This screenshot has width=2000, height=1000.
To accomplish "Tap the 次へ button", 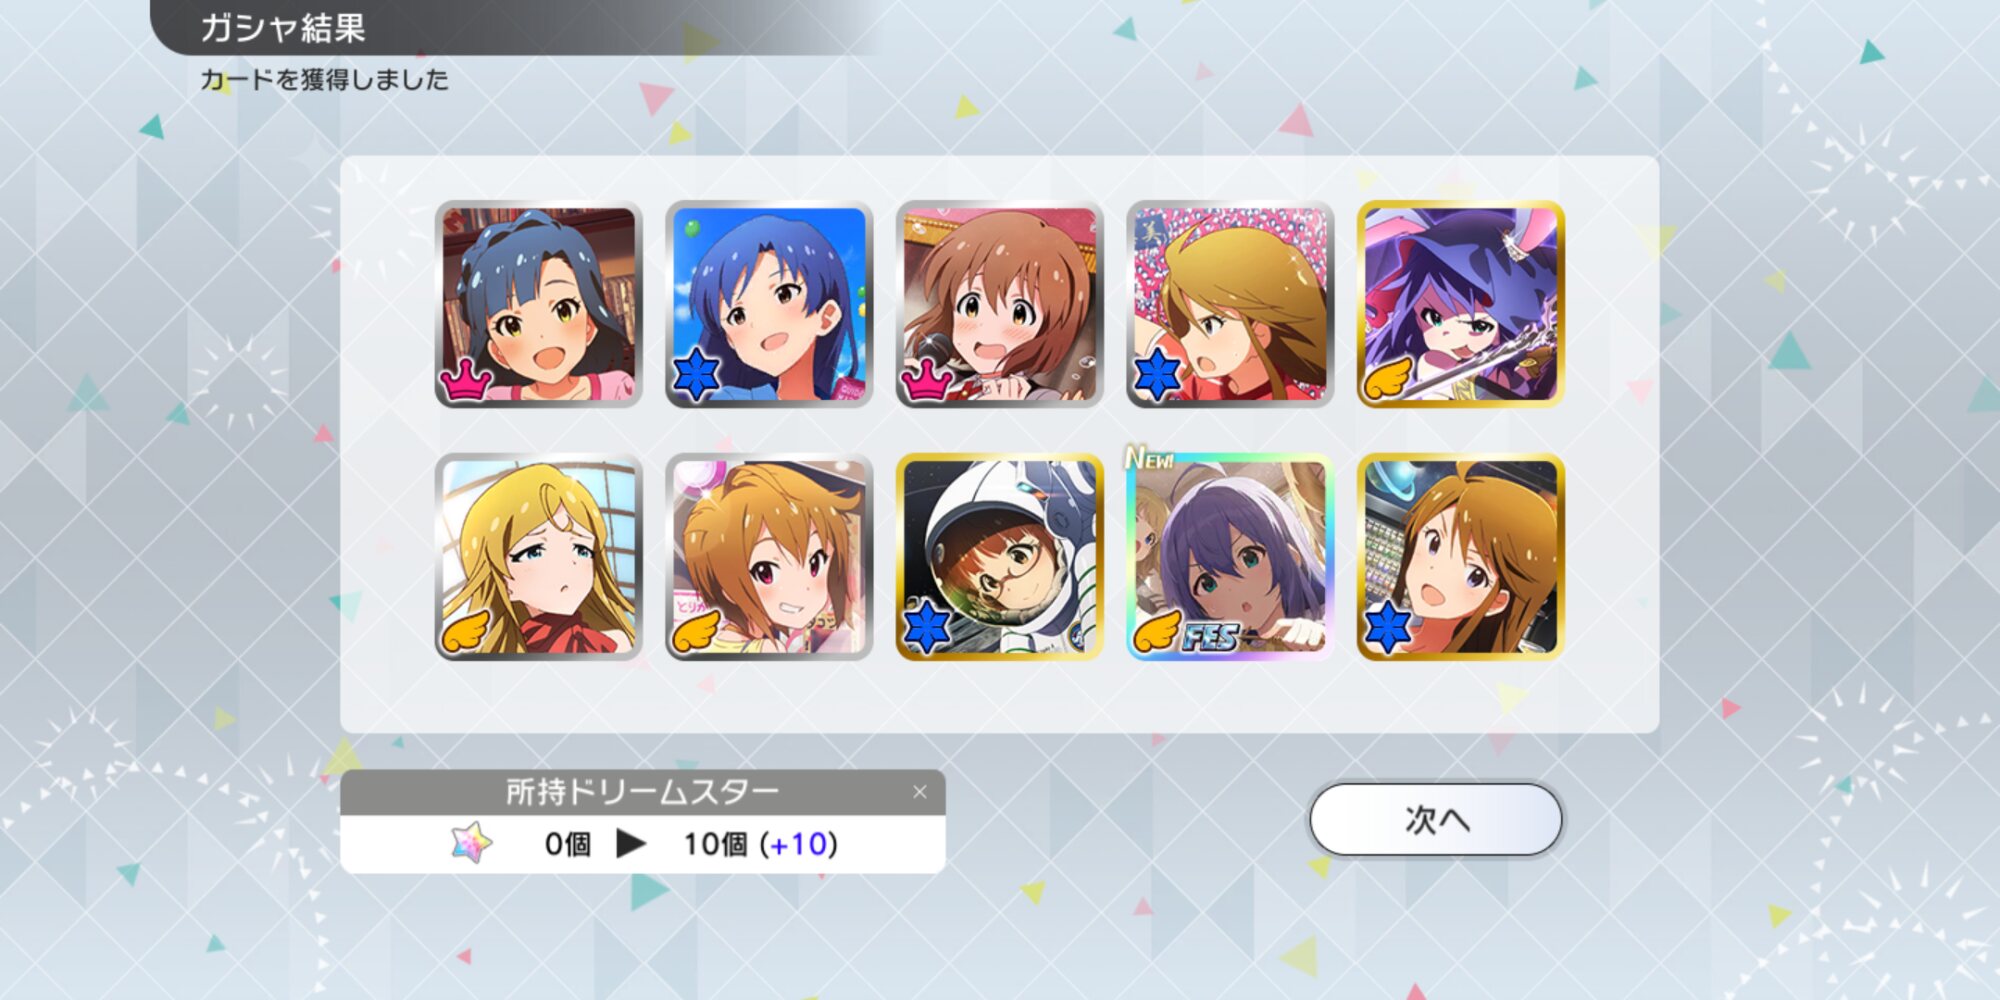I will (1436, 820).
